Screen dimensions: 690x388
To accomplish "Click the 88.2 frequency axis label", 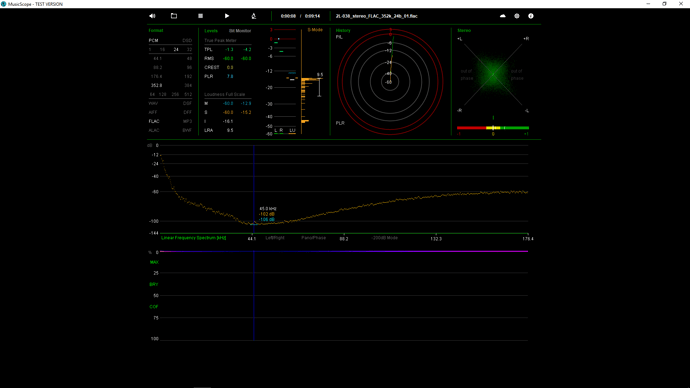I will (x=344, y=239).
